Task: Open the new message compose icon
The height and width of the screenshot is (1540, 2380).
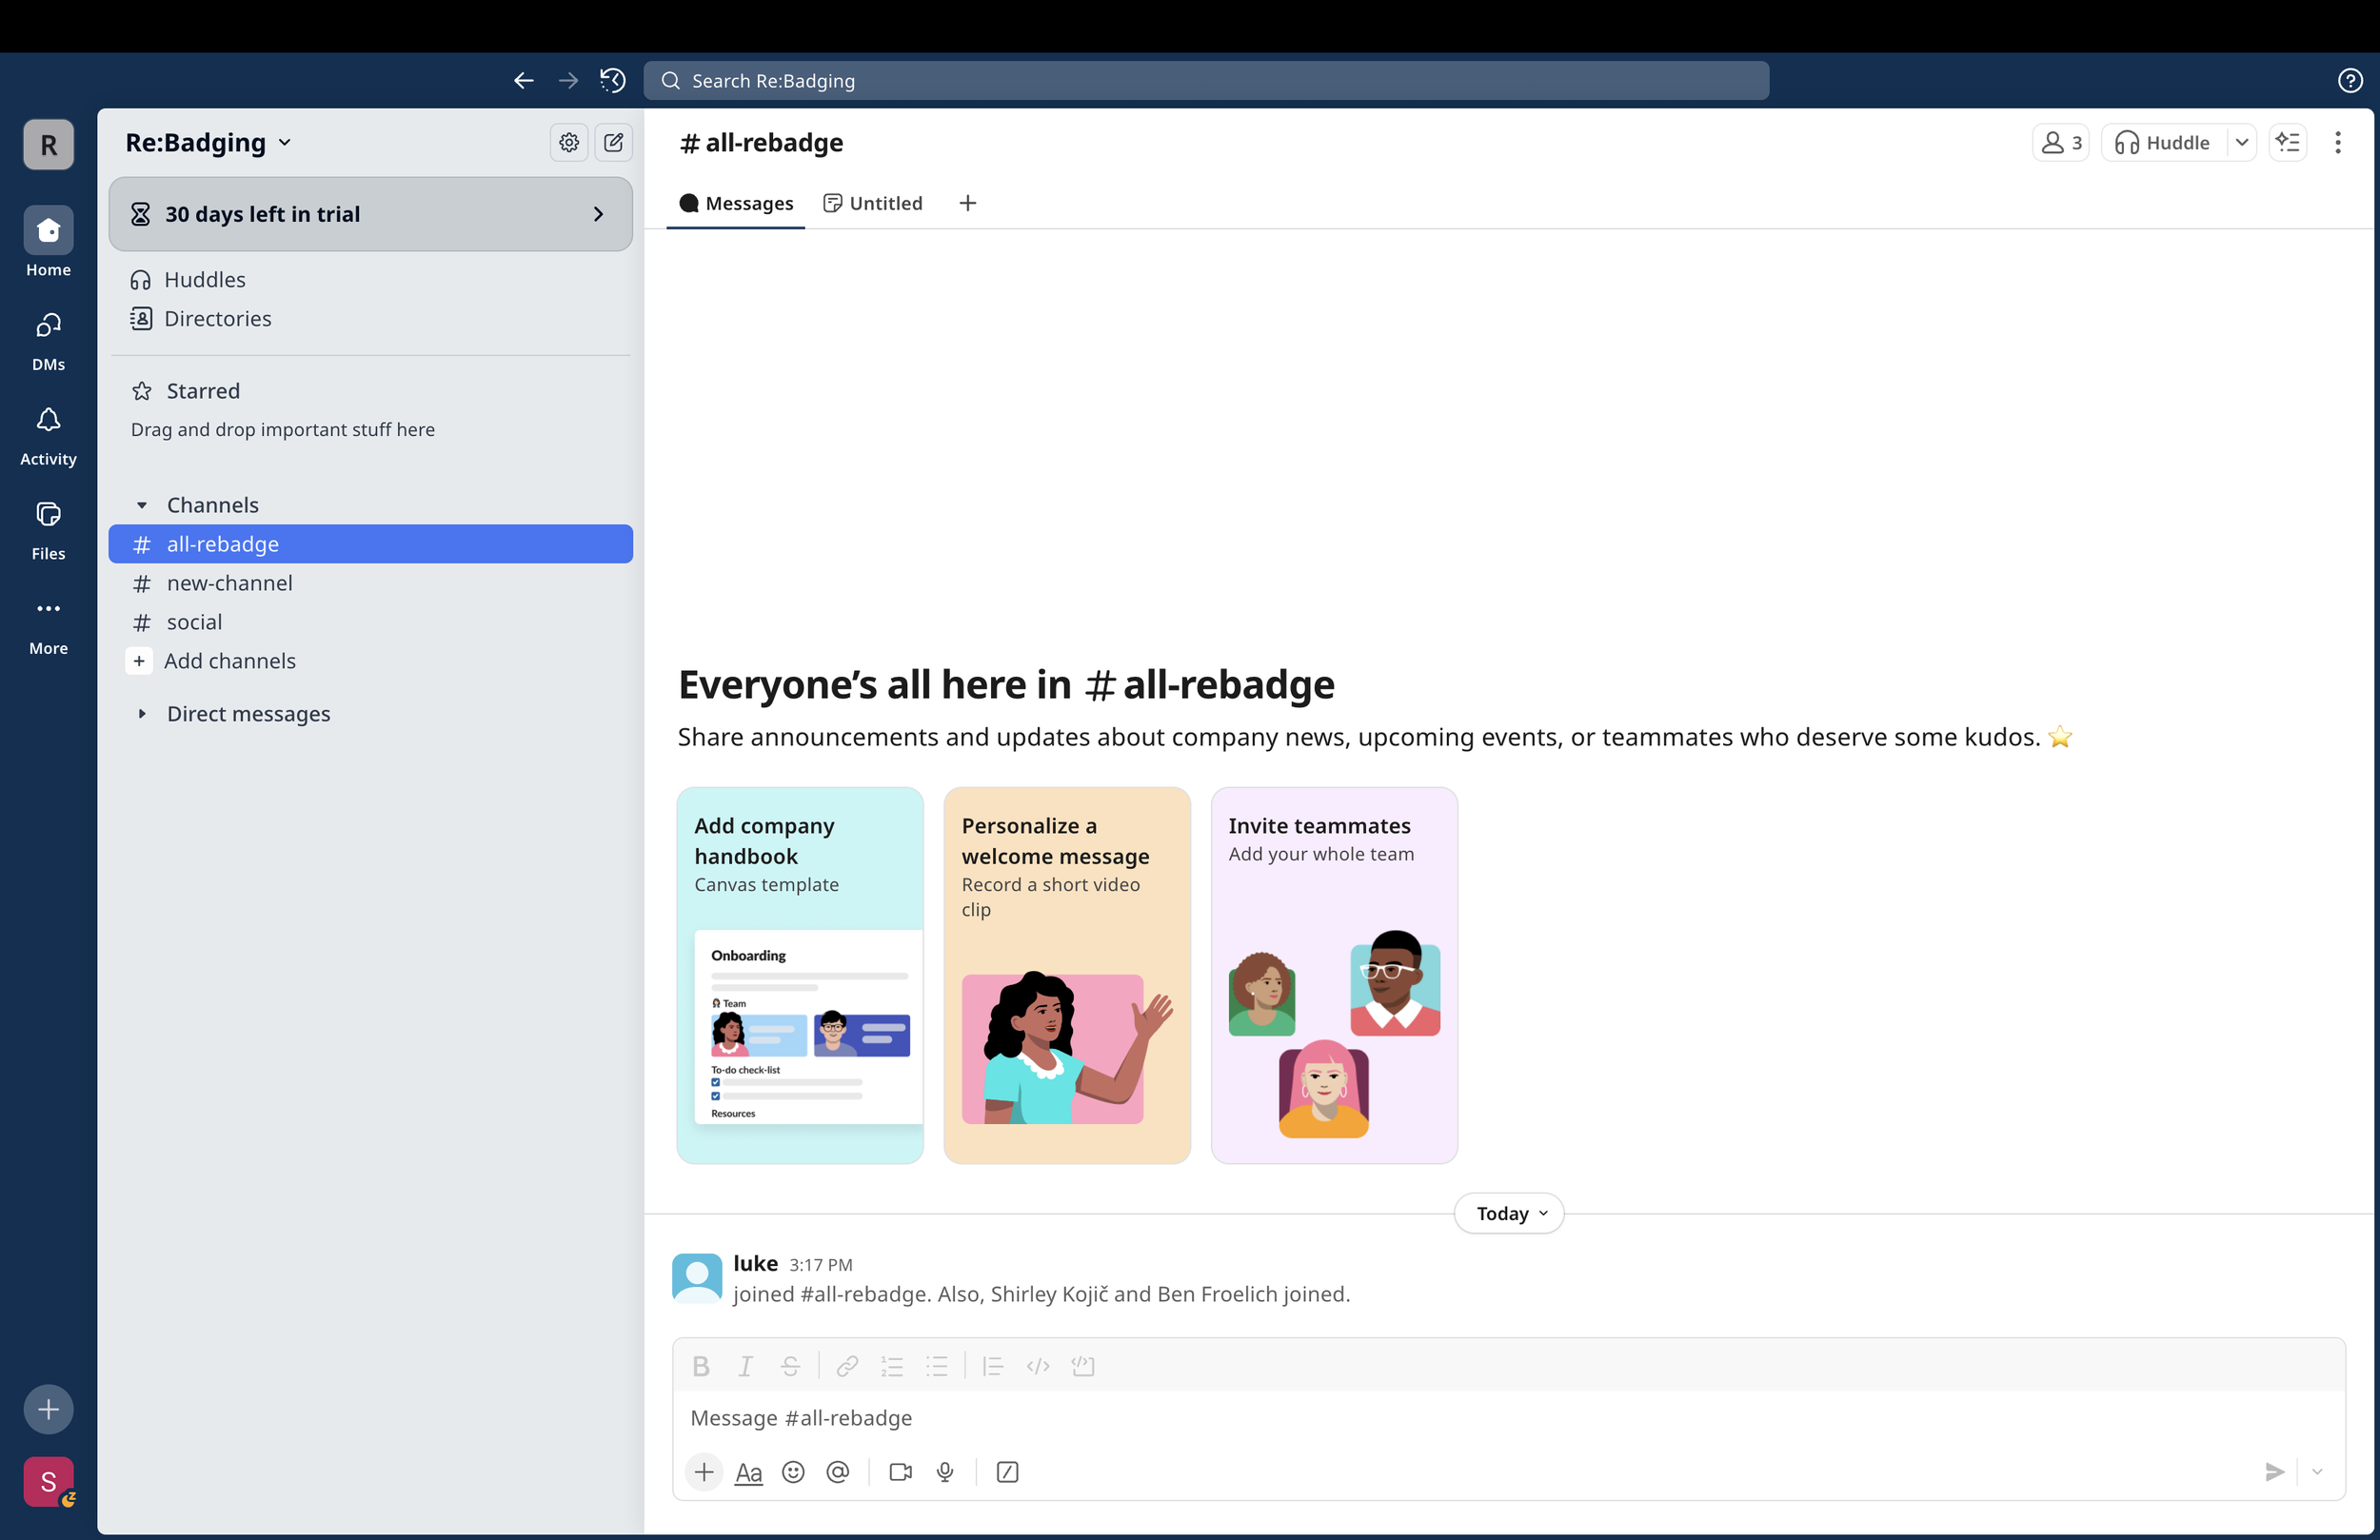Action: pos(613,143)
